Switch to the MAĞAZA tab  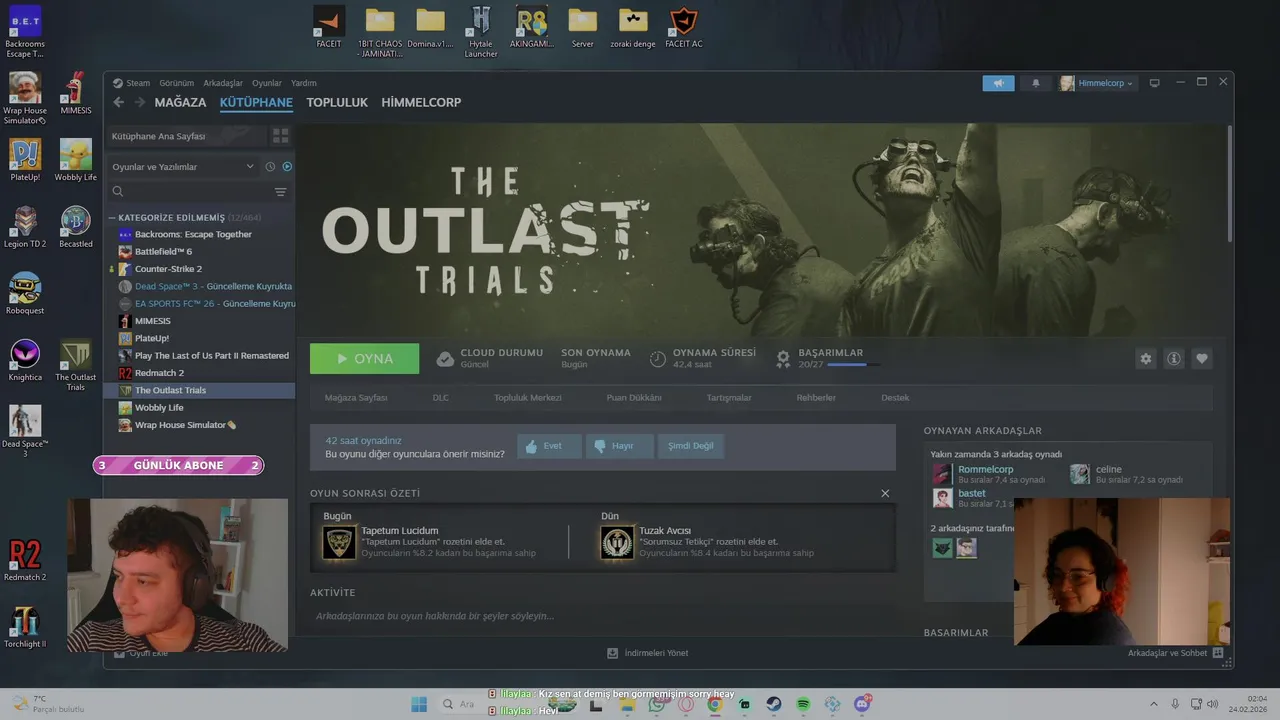pos(180,102)
